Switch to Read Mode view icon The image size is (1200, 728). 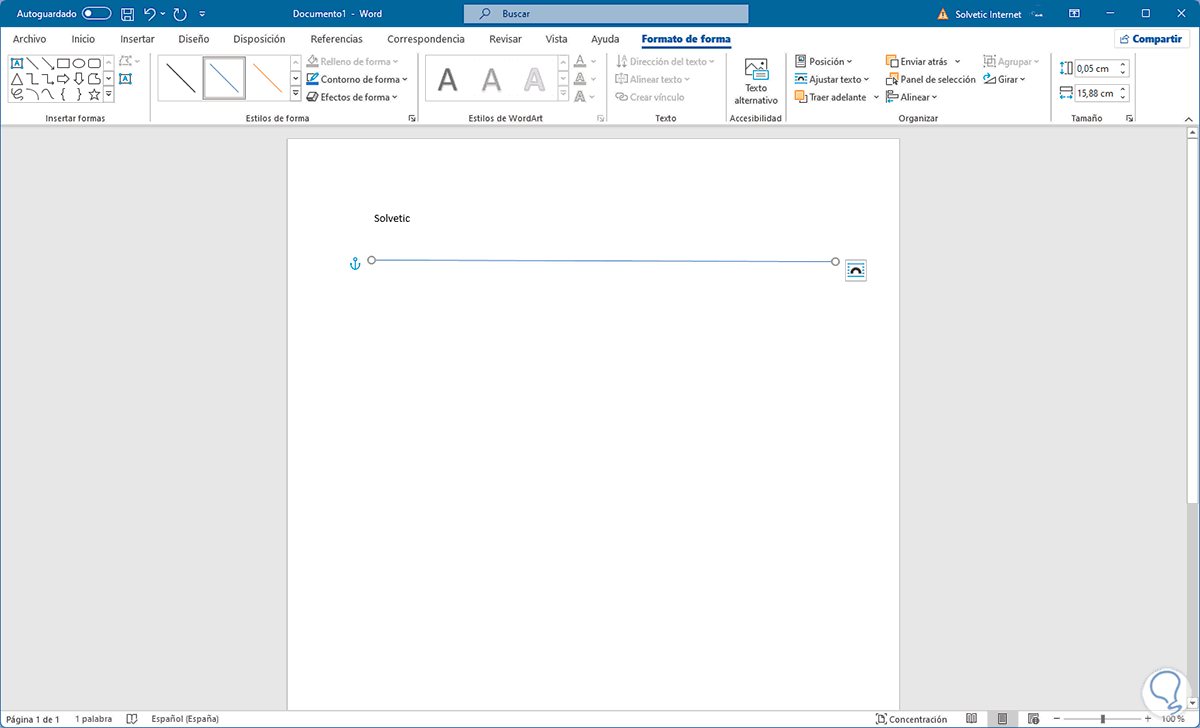pos(973,719)
